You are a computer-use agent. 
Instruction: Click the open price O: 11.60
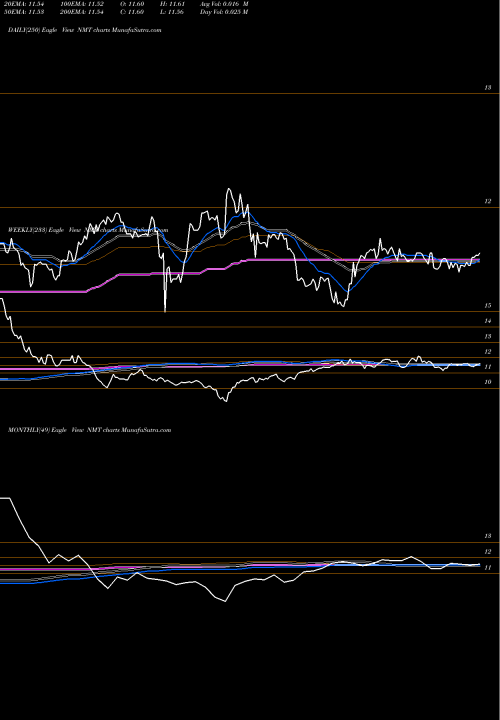click(x=132, y=4)
